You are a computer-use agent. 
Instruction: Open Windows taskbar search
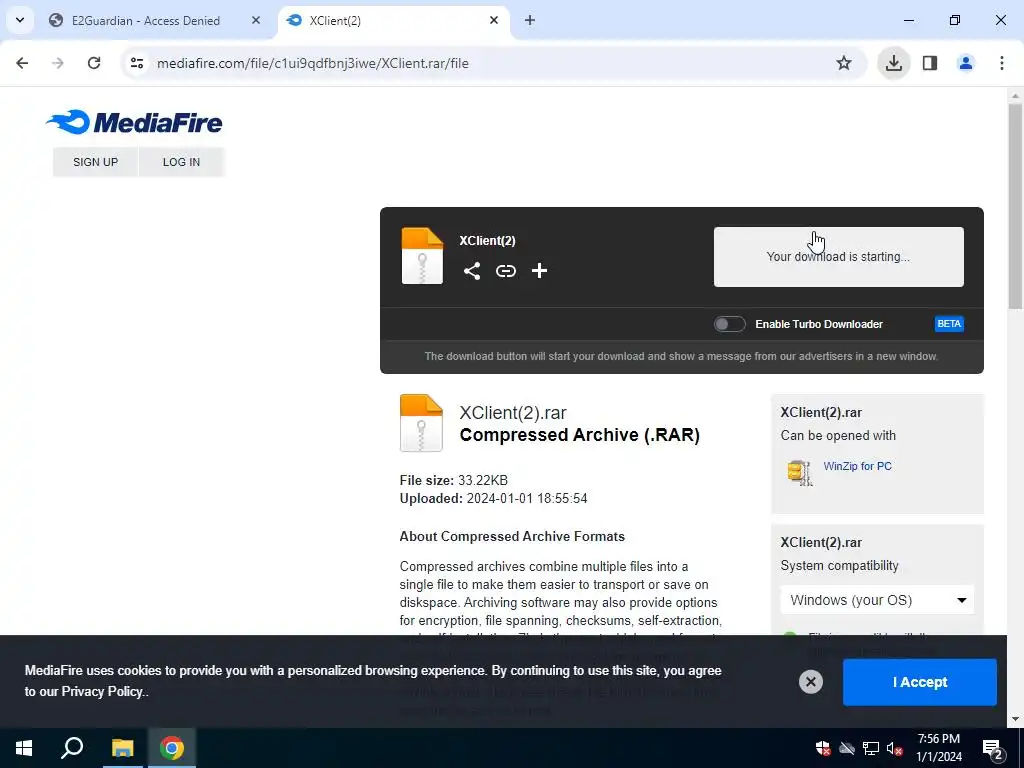pyautogui.click(x=72, y=748)
